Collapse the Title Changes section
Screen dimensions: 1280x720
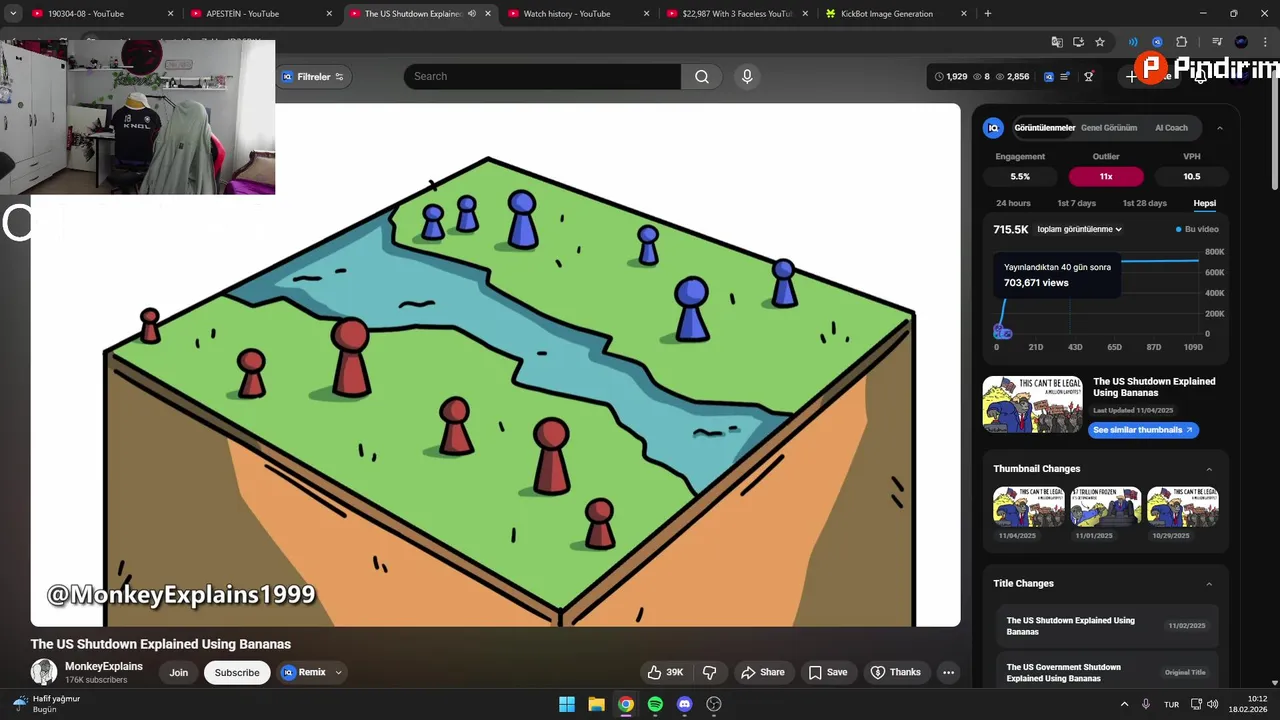tap(1208, 584)
